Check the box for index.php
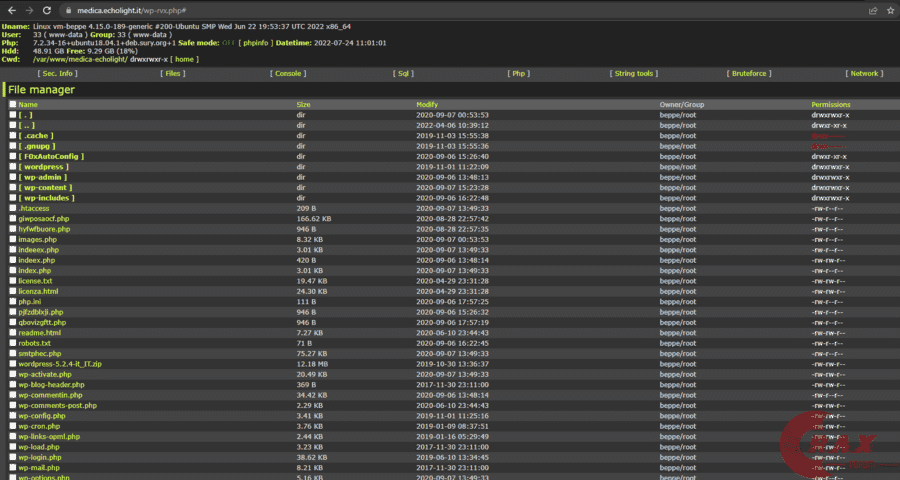900x480 pixels. click(x=13, y=270)
